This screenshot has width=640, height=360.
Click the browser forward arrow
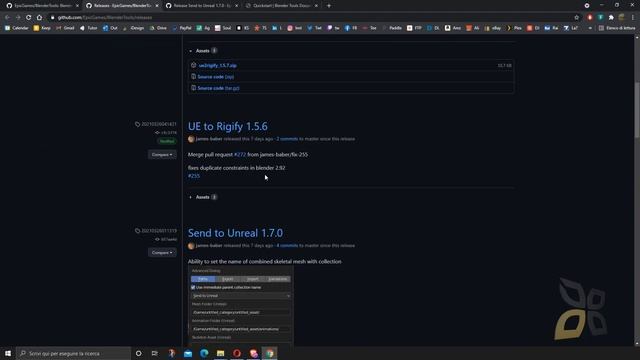[x=18, y=18]
